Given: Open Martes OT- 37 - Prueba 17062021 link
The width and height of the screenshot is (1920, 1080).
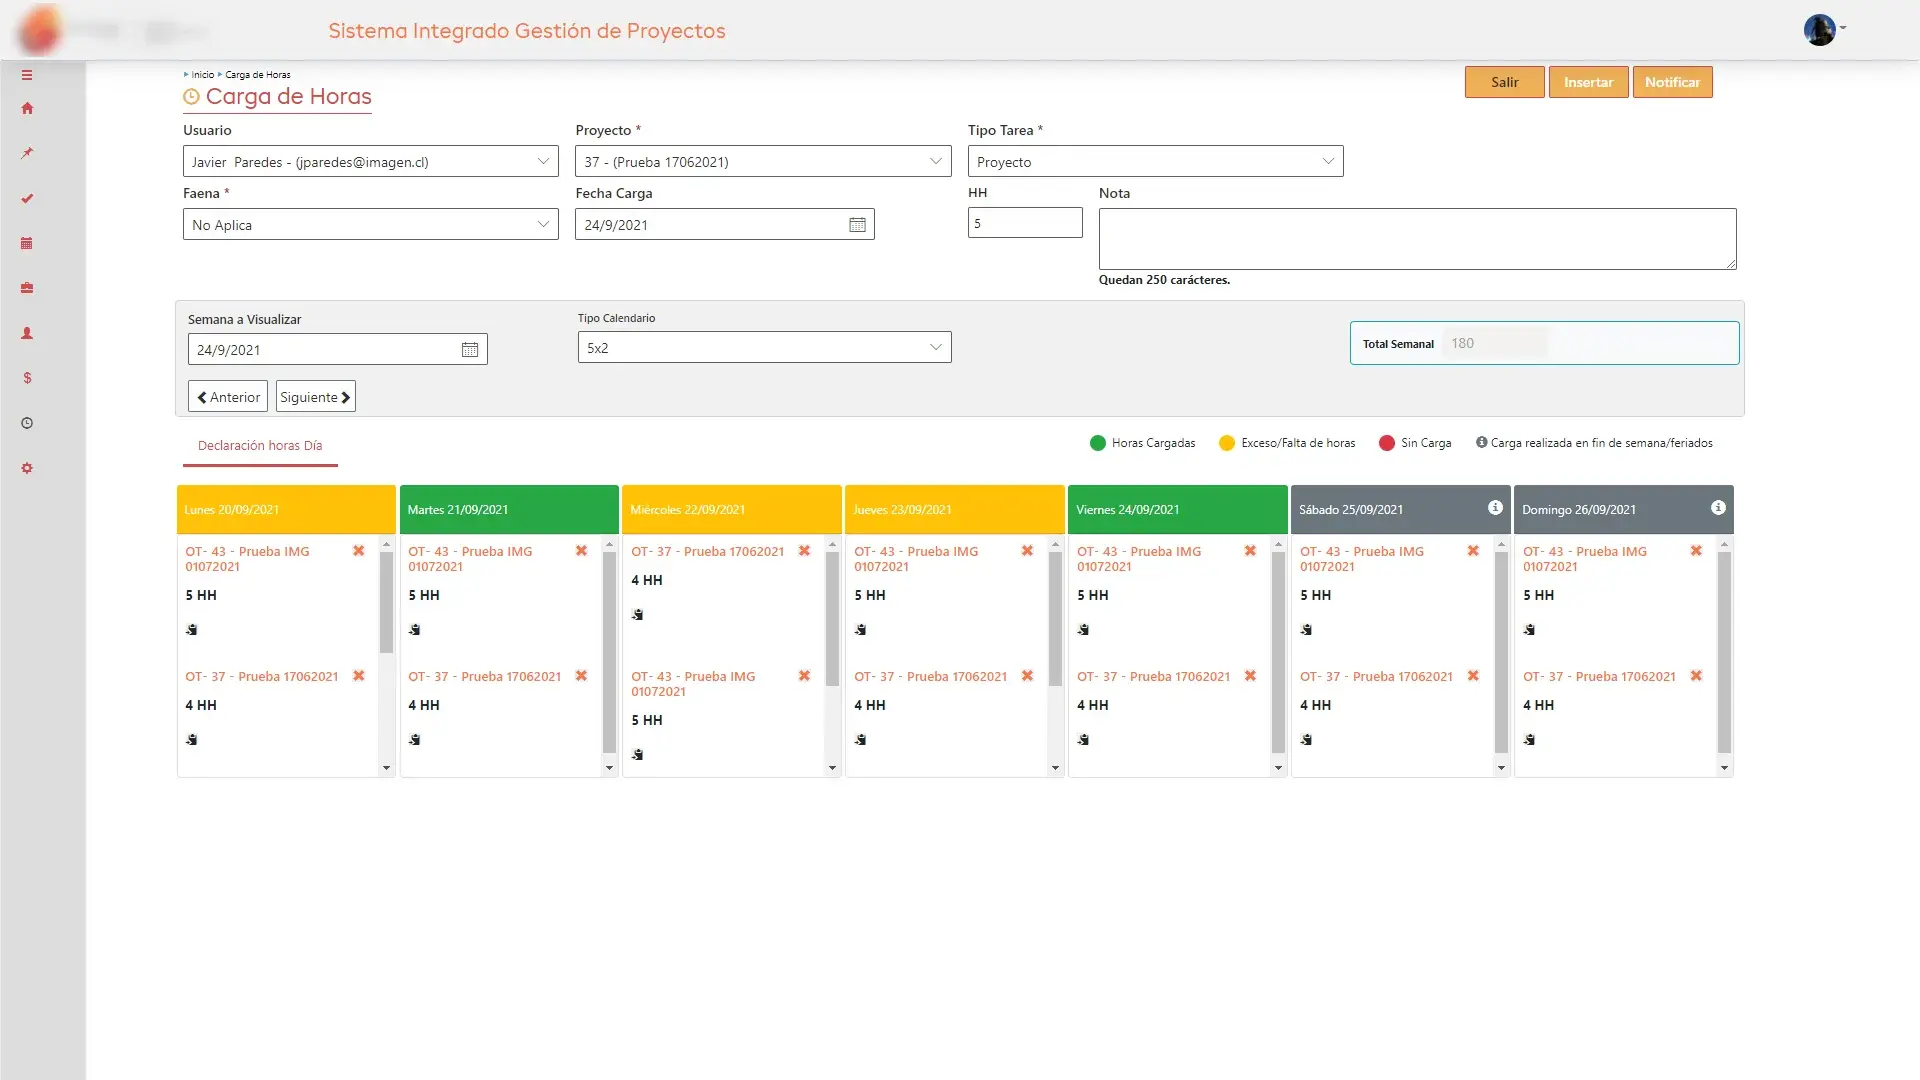Looking at the screenshot, I should point(484,677).
